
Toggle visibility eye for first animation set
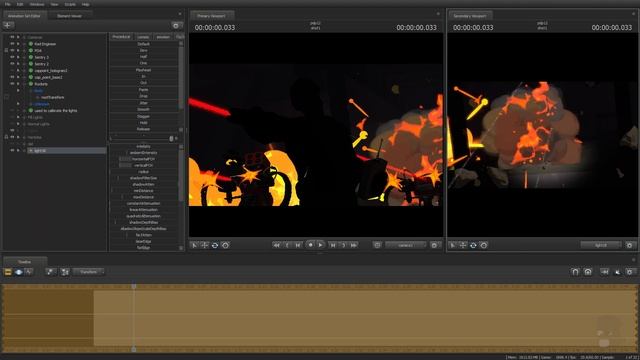pos(12,44)
